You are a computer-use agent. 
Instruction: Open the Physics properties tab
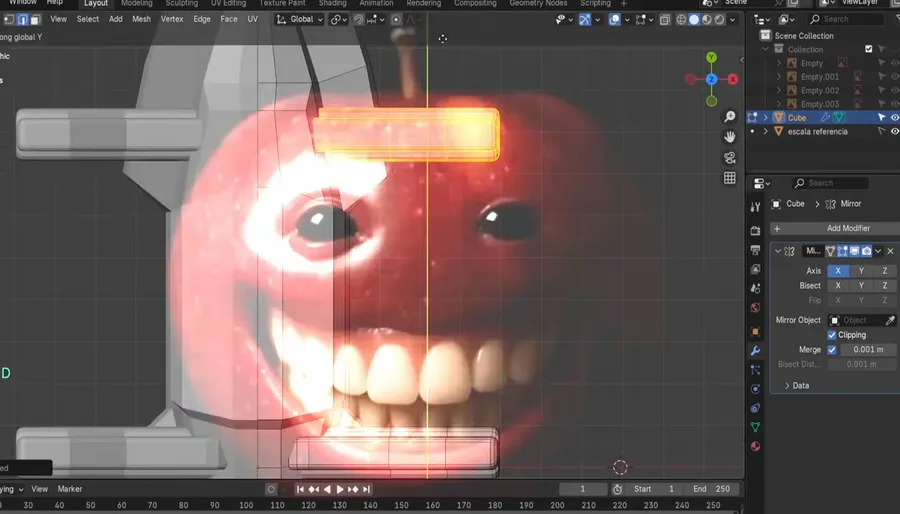755,389
